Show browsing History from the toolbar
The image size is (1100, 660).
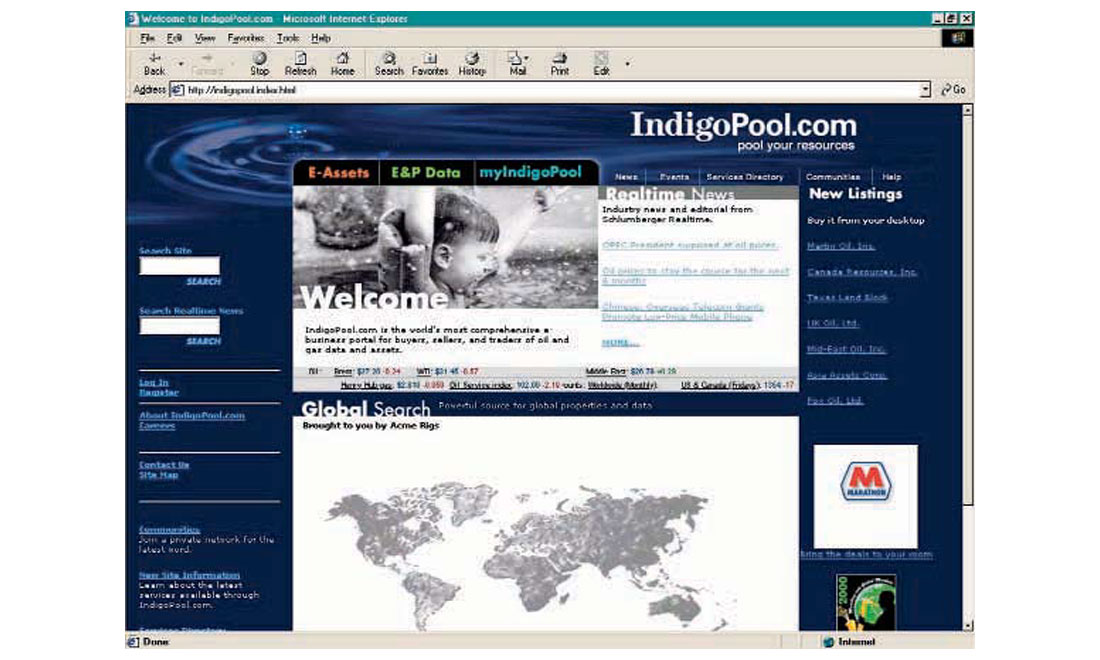(x=472, y=58)
